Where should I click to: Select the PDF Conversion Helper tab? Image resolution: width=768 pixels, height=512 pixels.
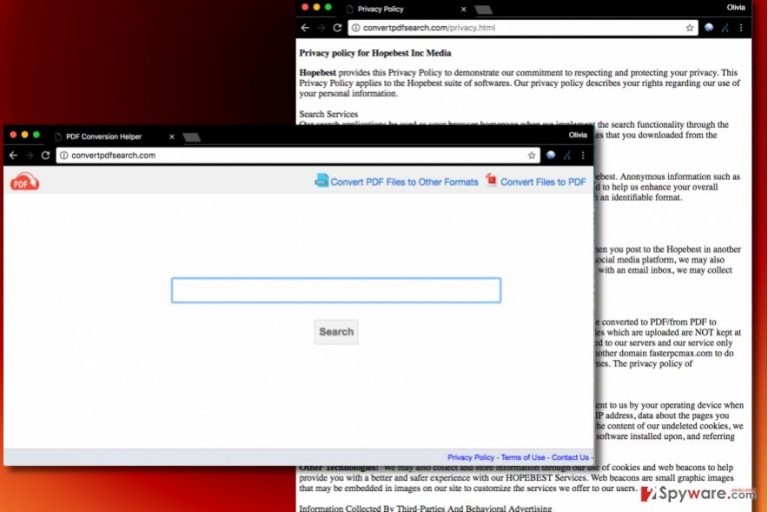tap(104, 137)
